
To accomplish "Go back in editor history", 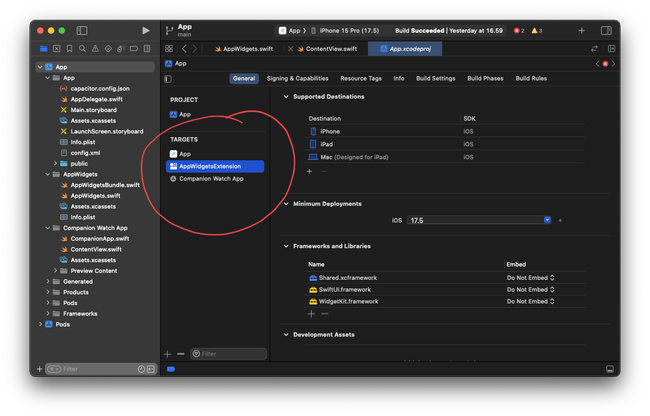I will [x=184, y=49].
